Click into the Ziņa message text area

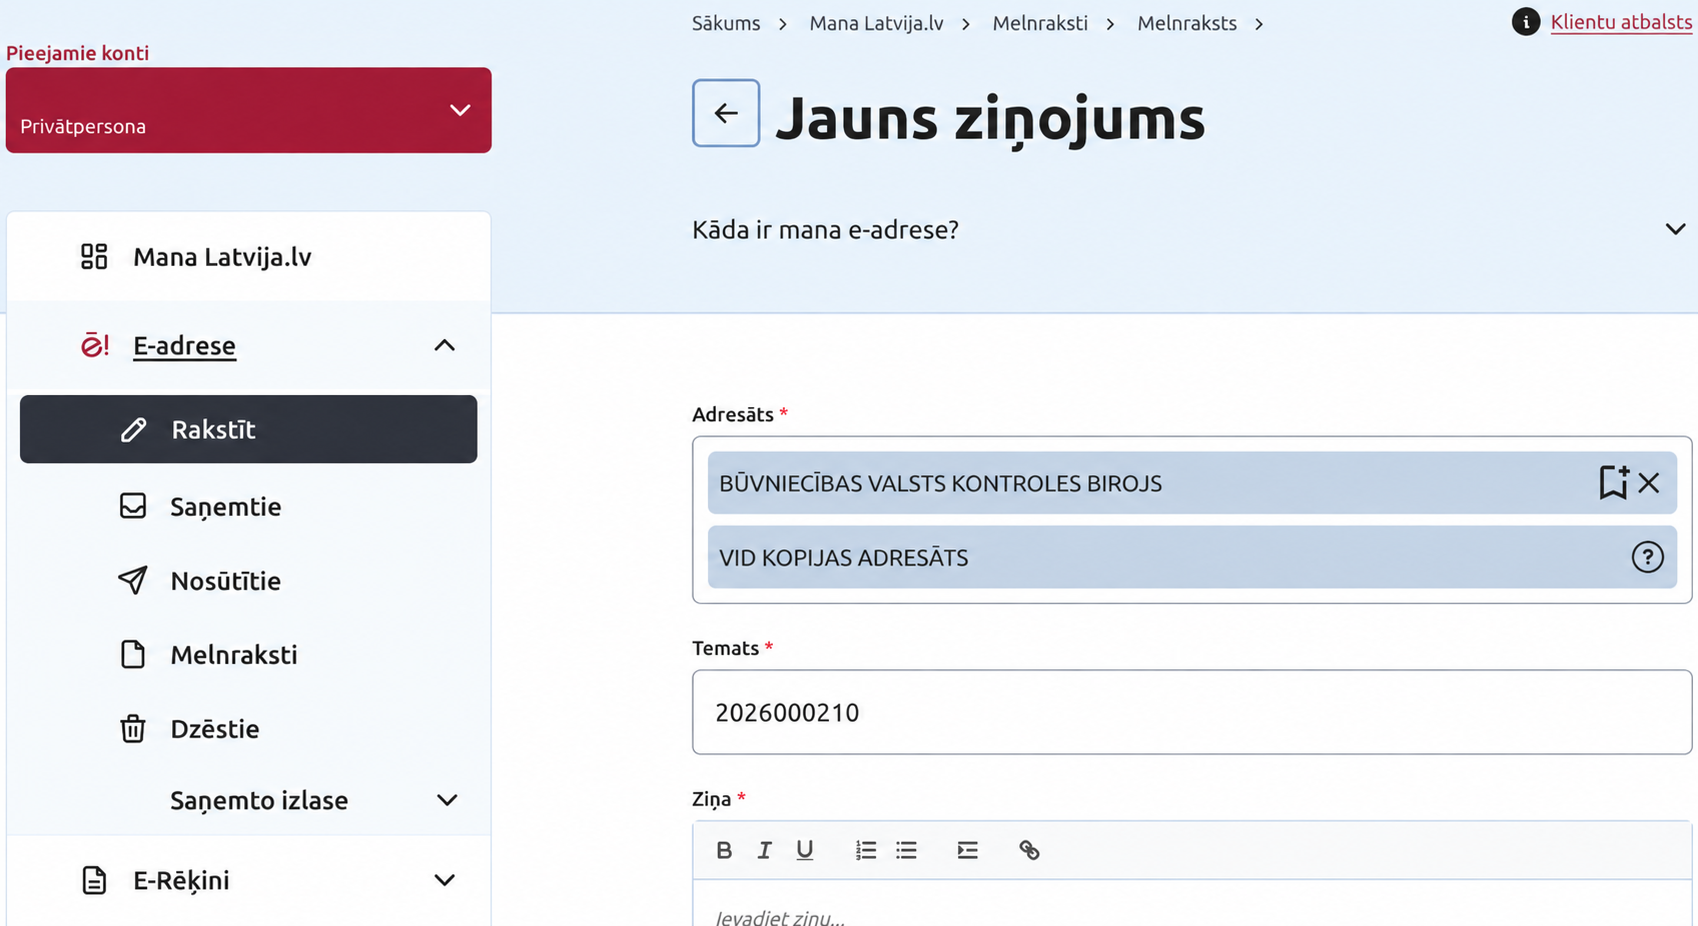[x=1192, y=904]
